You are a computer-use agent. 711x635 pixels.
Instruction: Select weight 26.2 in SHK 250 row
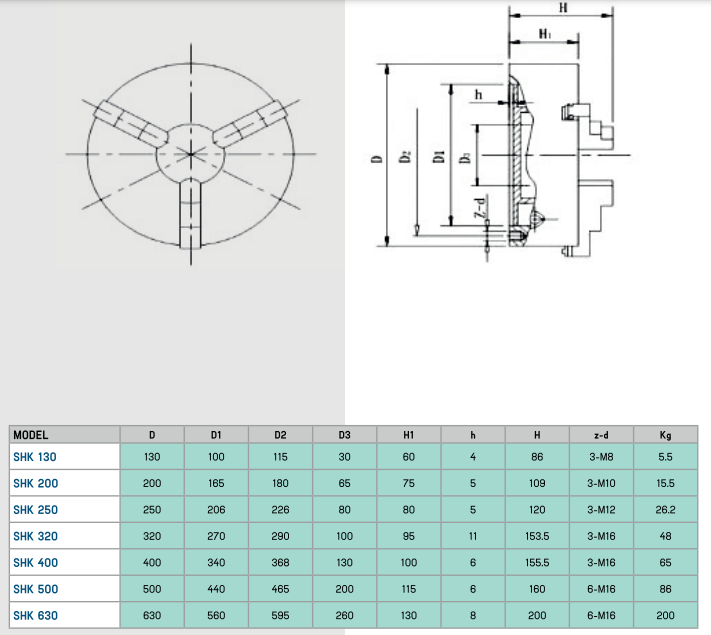665,510
